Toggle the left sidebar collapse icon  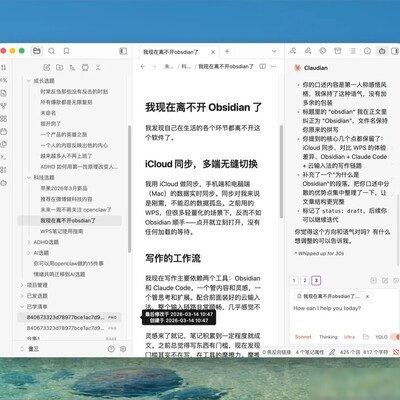tap(123, 51)
